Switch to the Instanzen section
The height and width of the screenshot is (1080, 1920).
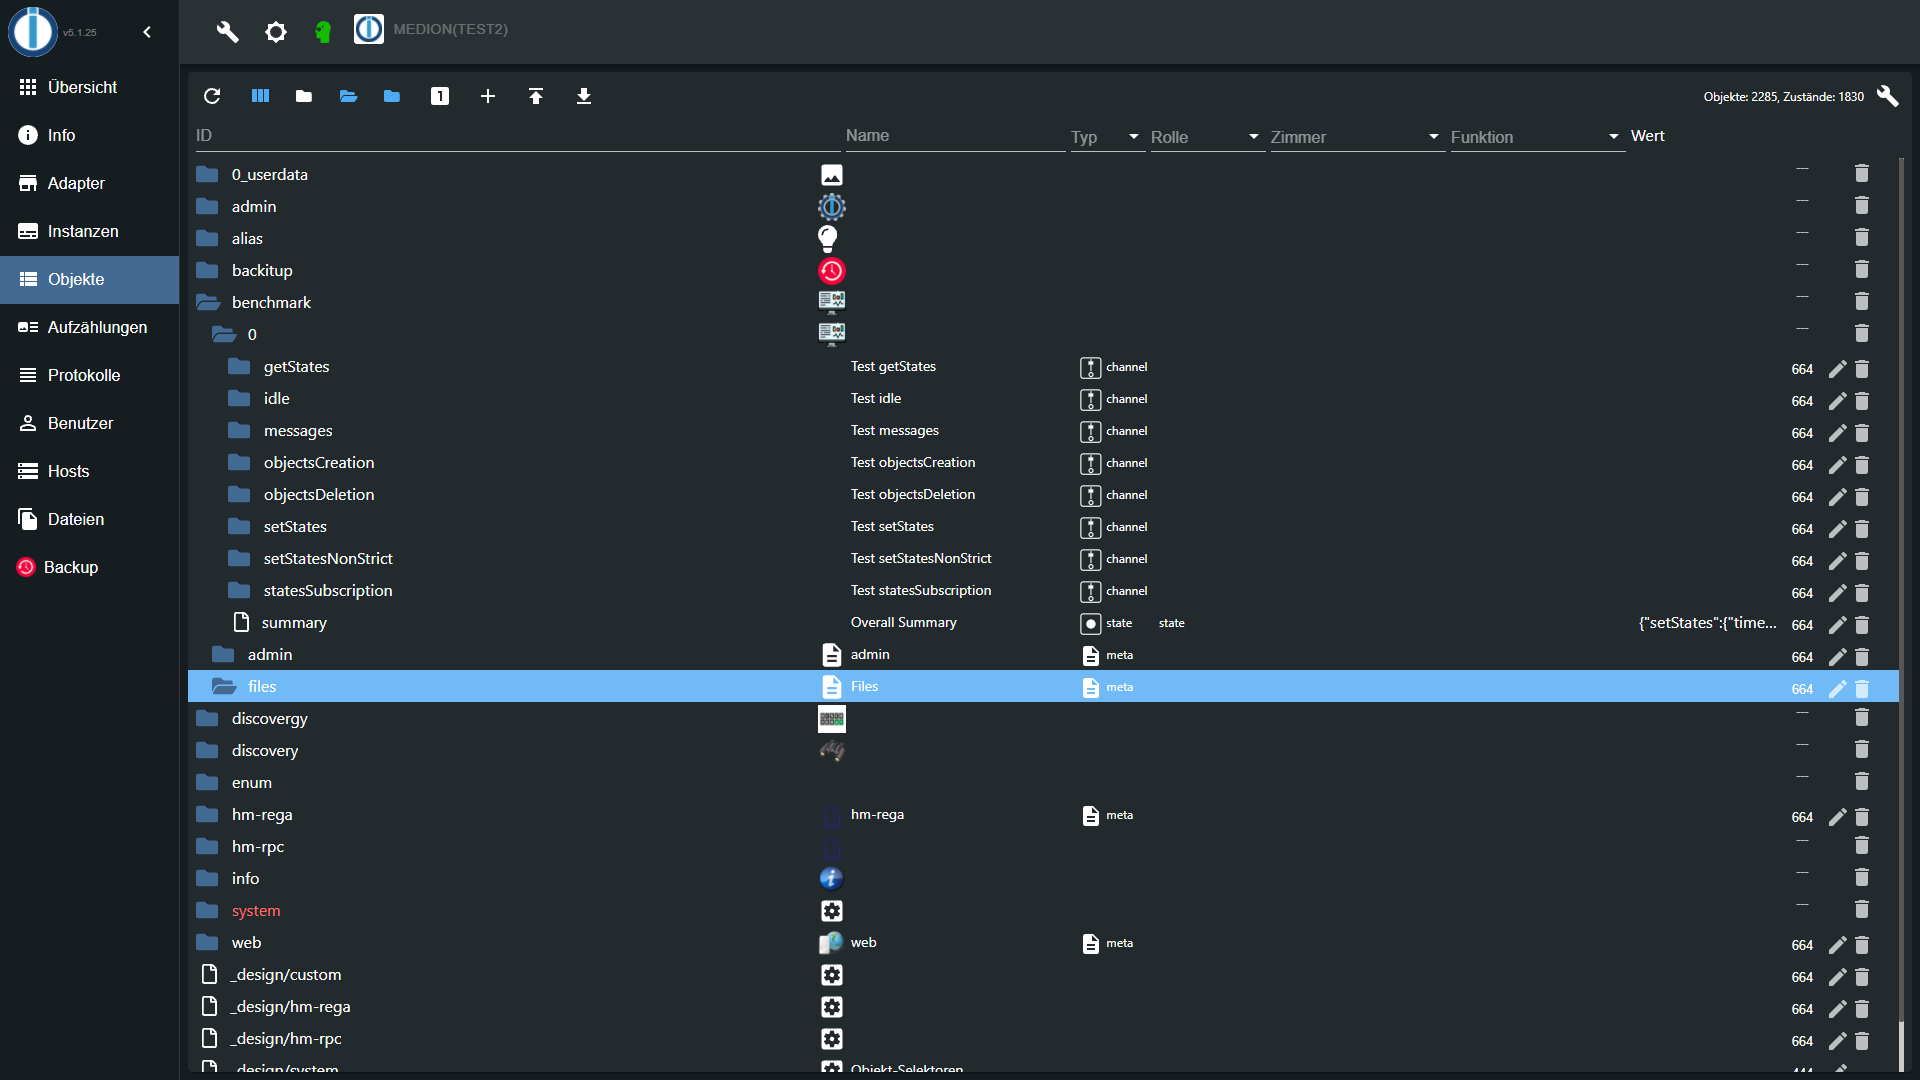click(81, 231)
